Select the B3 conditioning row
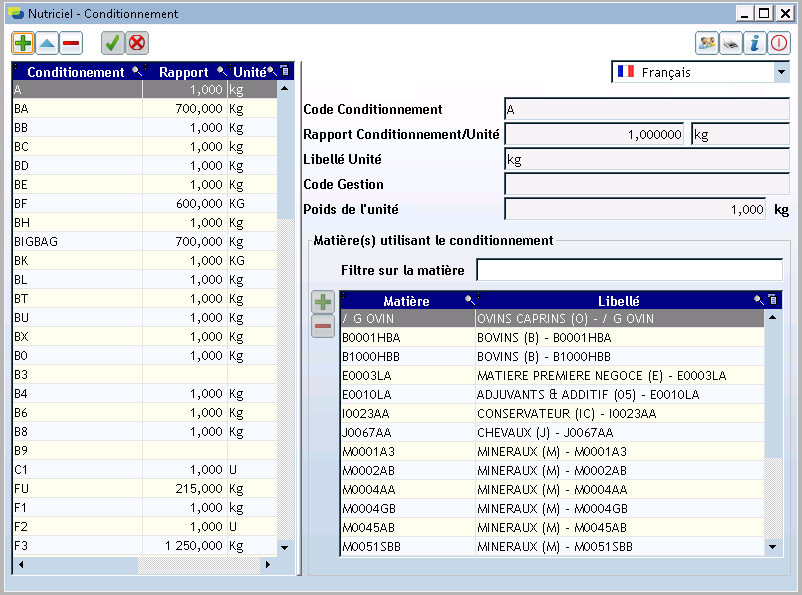The height and width of the screenshot is (595, 802). click(145, 374)
